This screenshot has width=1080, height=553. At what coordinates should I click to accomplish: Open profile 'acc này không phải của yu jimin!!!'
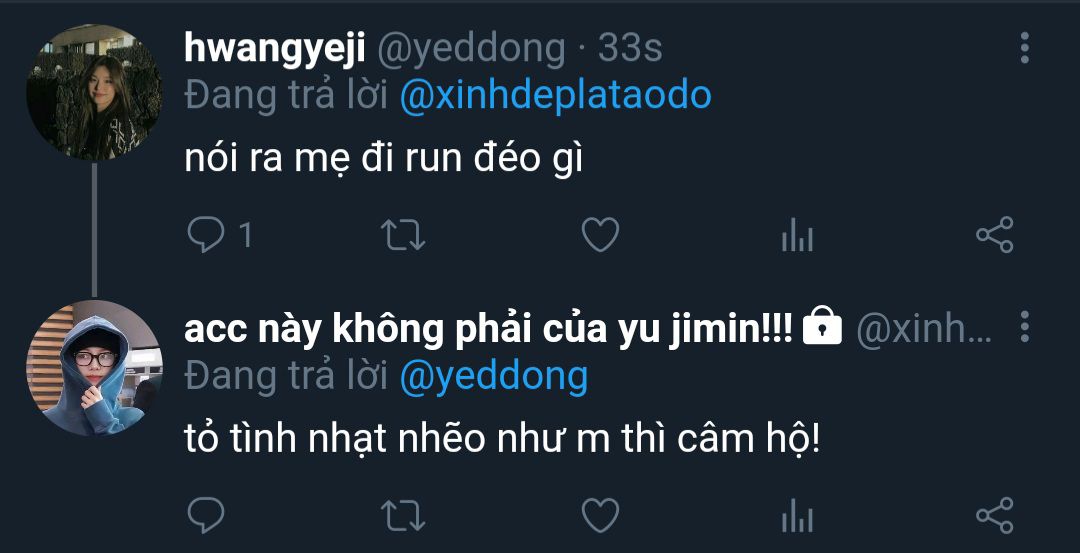click(x=488, y=330)
